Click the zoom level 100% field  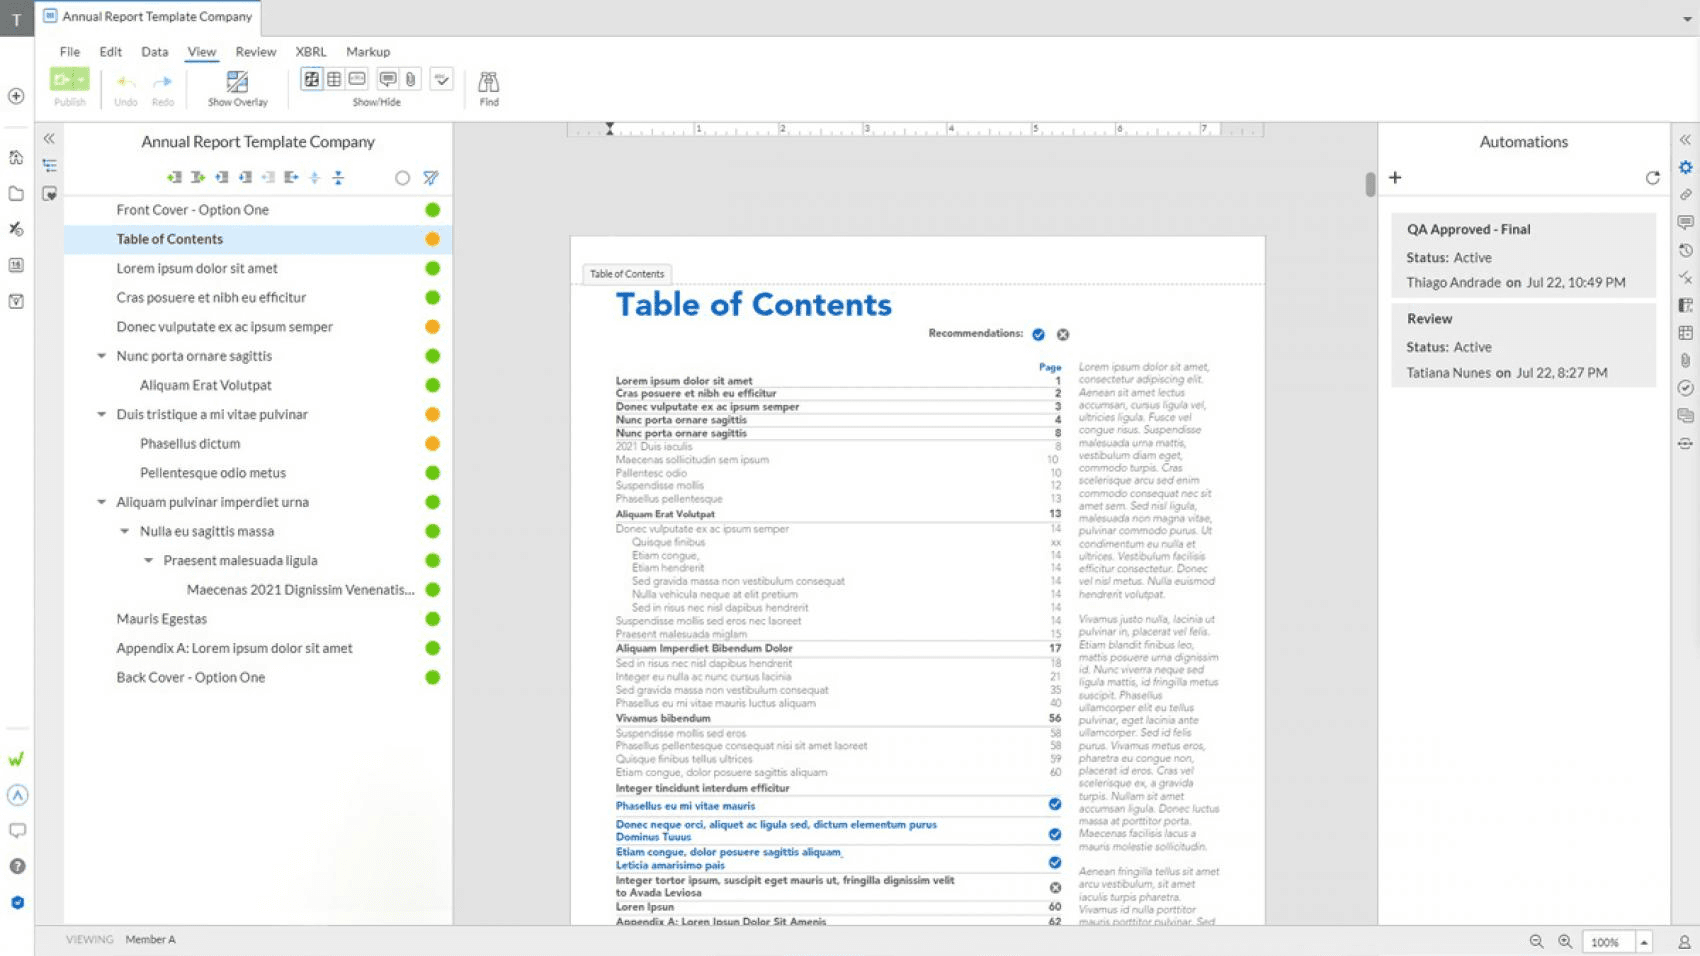tap(1608, 942)
